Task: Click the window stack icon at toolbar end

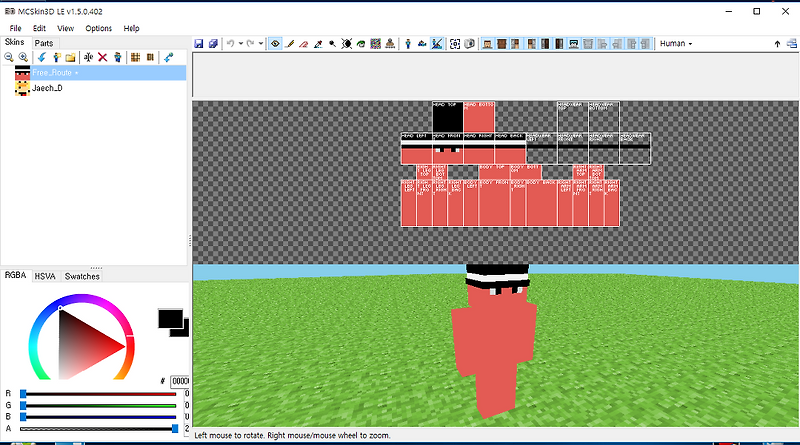Action: (x=792, y=44)
